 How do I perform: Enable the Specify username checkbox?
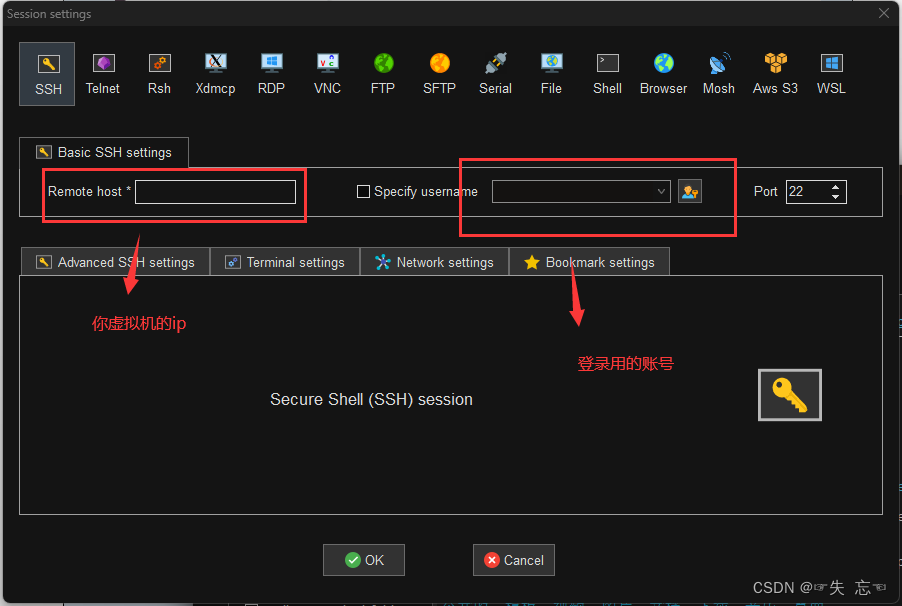point(363,191)
